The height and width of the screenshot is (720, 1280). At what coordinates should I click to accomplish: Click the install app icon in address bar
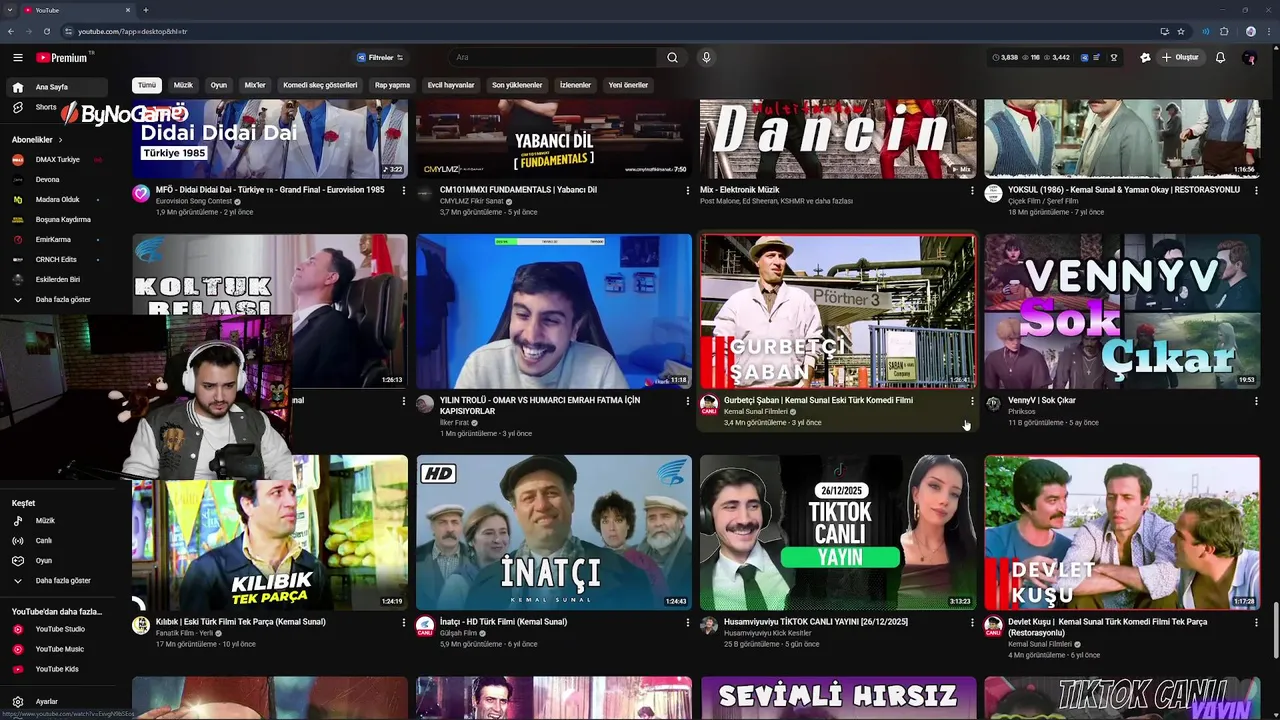1164,31
